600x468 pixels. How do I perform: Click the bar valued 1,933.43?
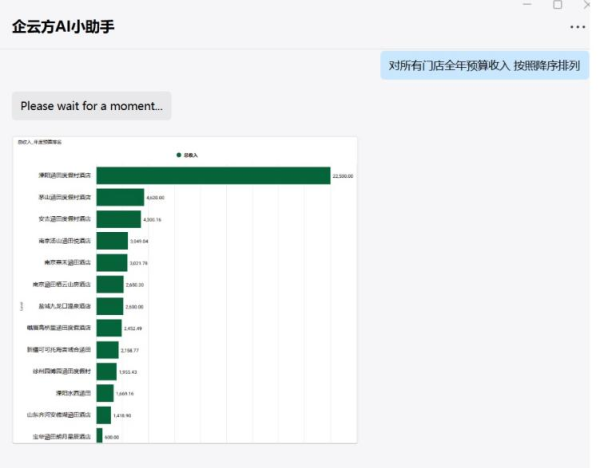[106, 372]
